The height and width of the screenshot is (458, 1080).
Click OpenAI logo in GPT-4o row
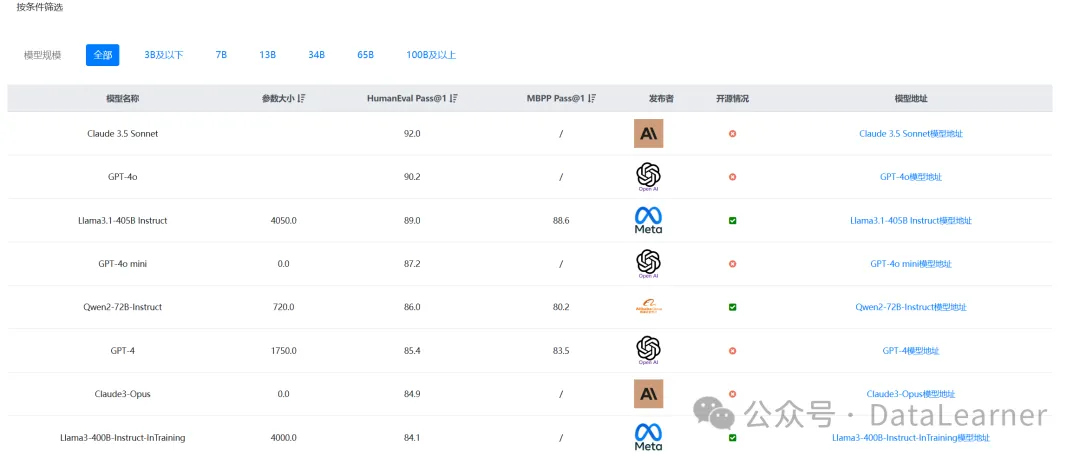point(648,177)
